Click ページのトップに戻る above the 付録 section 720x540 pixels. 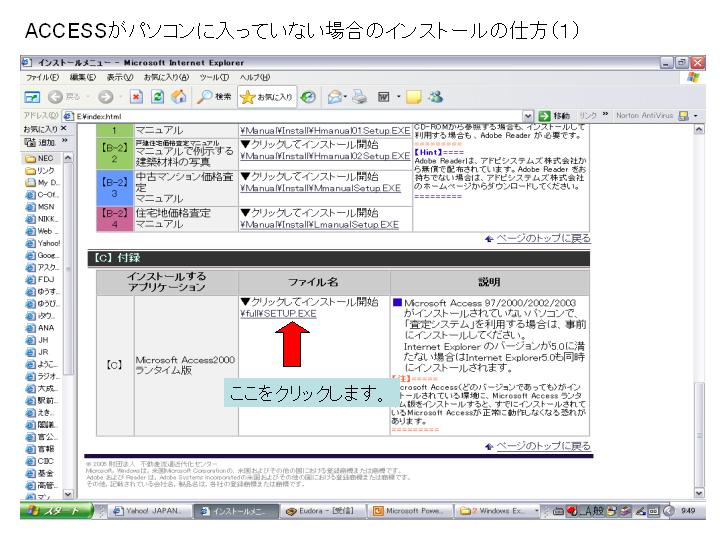(x=544, y=238)
